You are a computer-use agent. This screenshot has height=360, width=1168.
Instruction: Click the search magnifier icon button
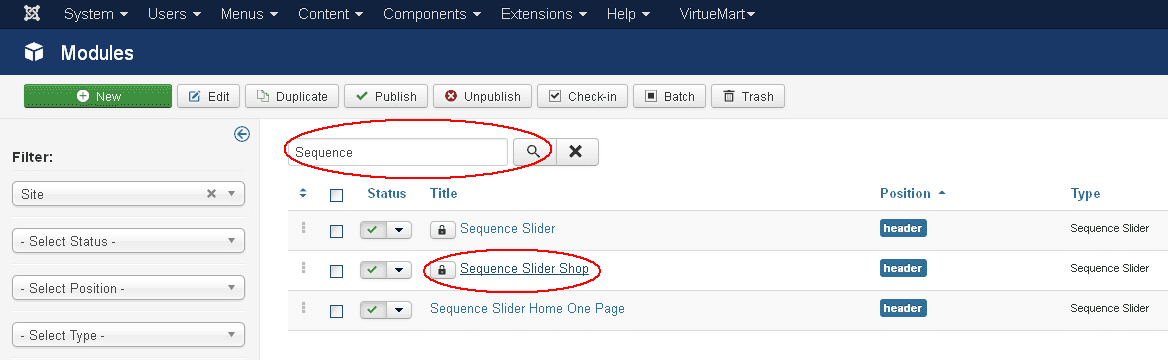tap(534, 151)
